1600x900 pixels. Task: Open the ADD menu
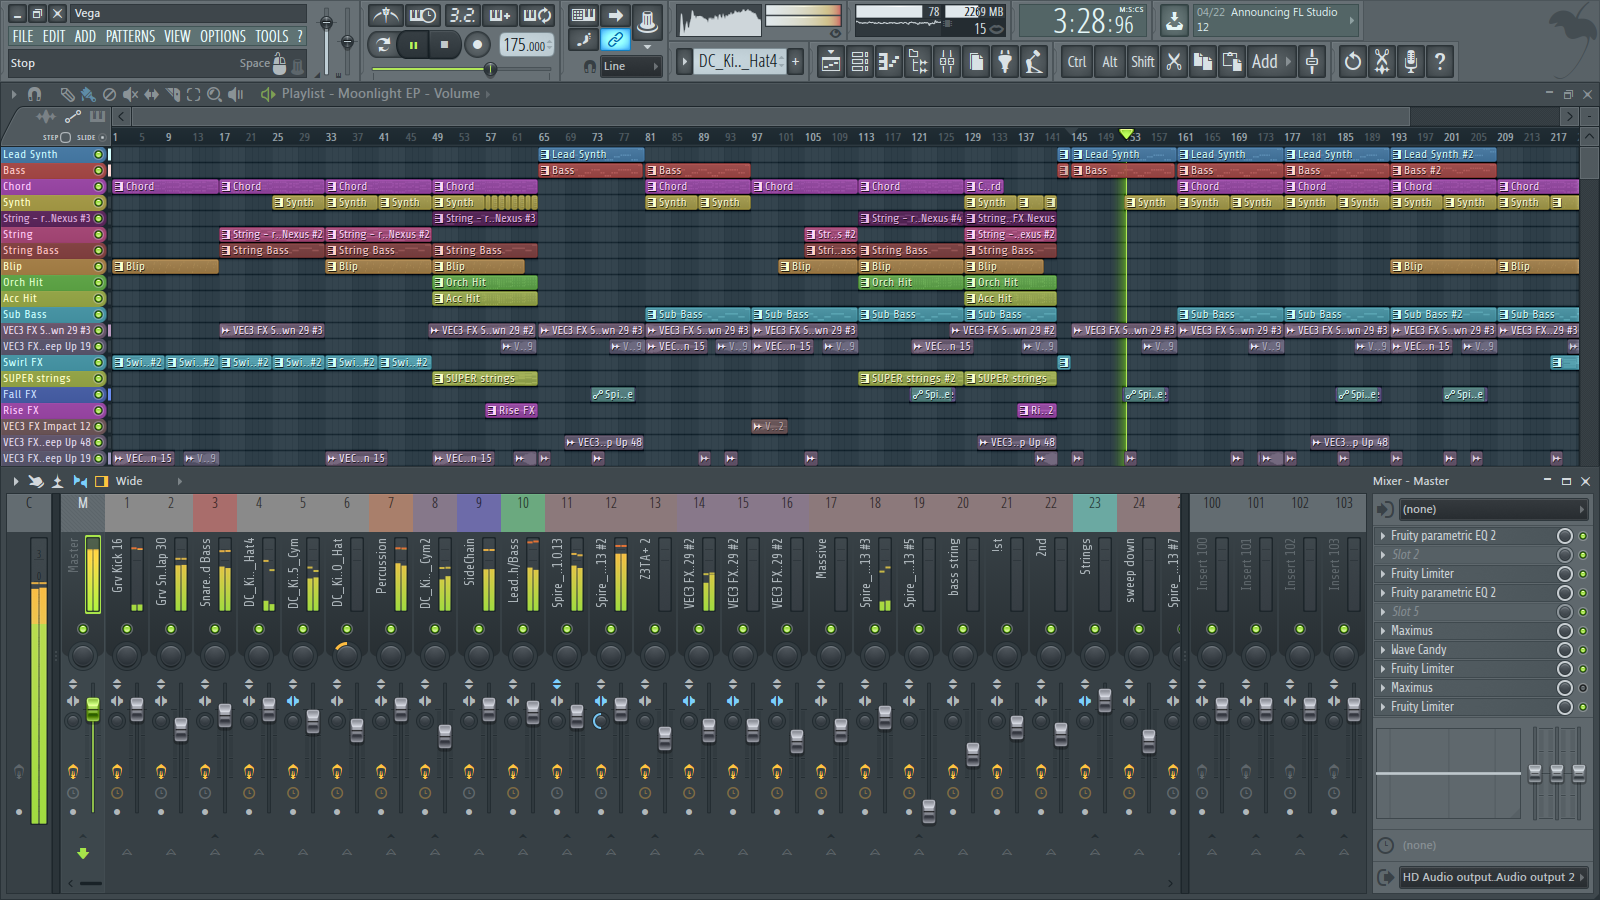[85, 37]
